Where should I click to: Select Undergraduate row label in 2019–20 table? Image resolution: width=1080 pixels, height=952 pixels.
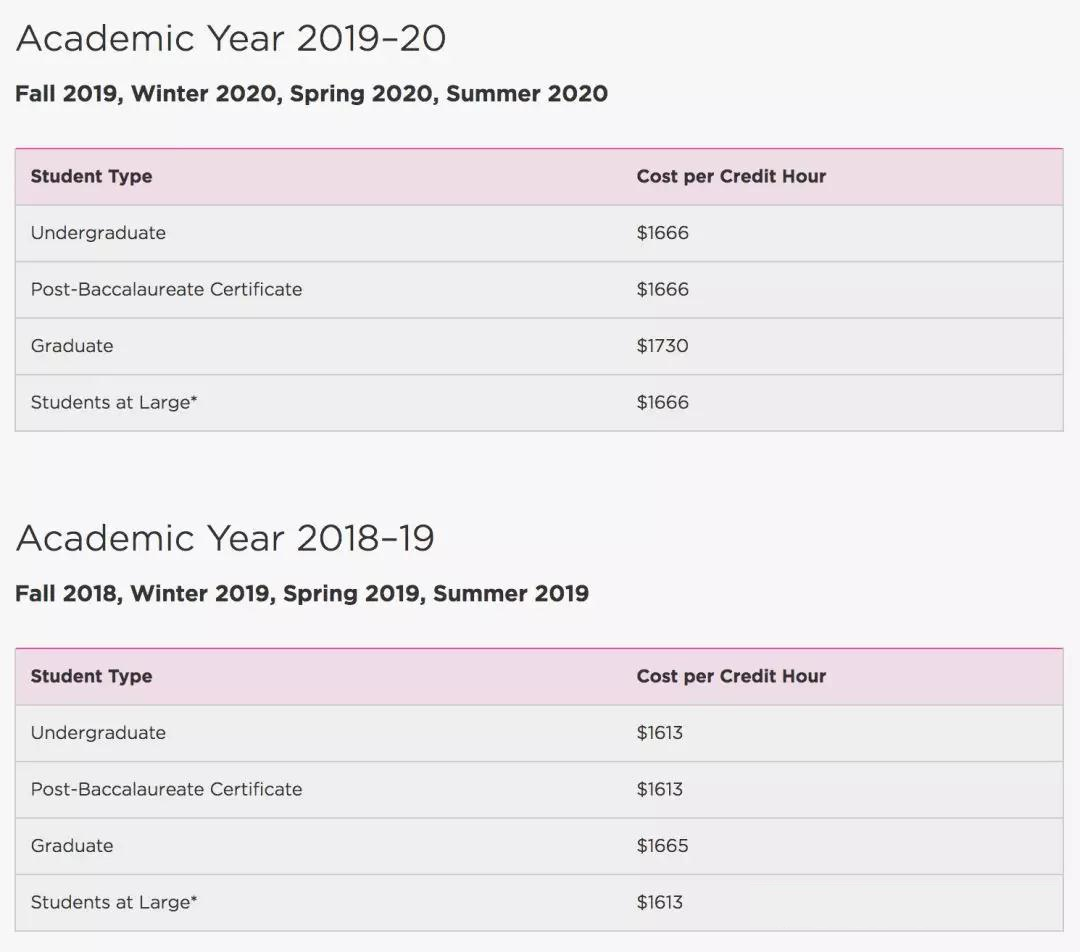(98, 233)
